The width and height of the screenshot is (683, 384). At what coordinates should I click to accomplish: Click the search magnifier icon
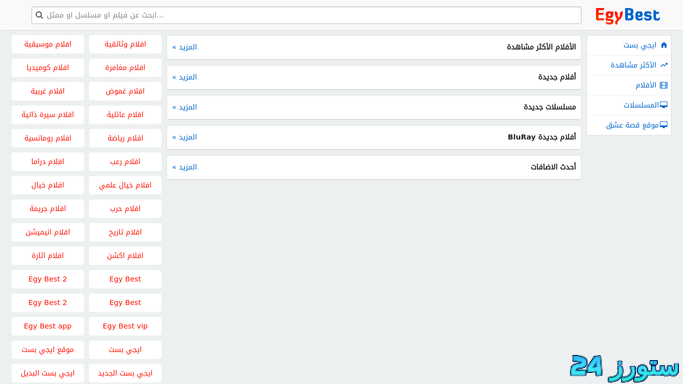coord(39,15)
